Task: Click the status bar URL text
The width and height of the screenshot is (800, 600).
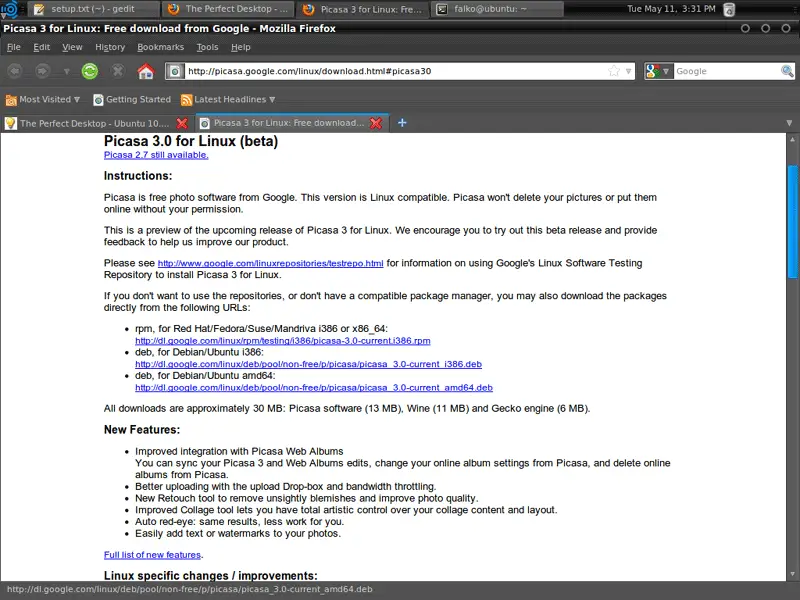Action: point(190,589)
